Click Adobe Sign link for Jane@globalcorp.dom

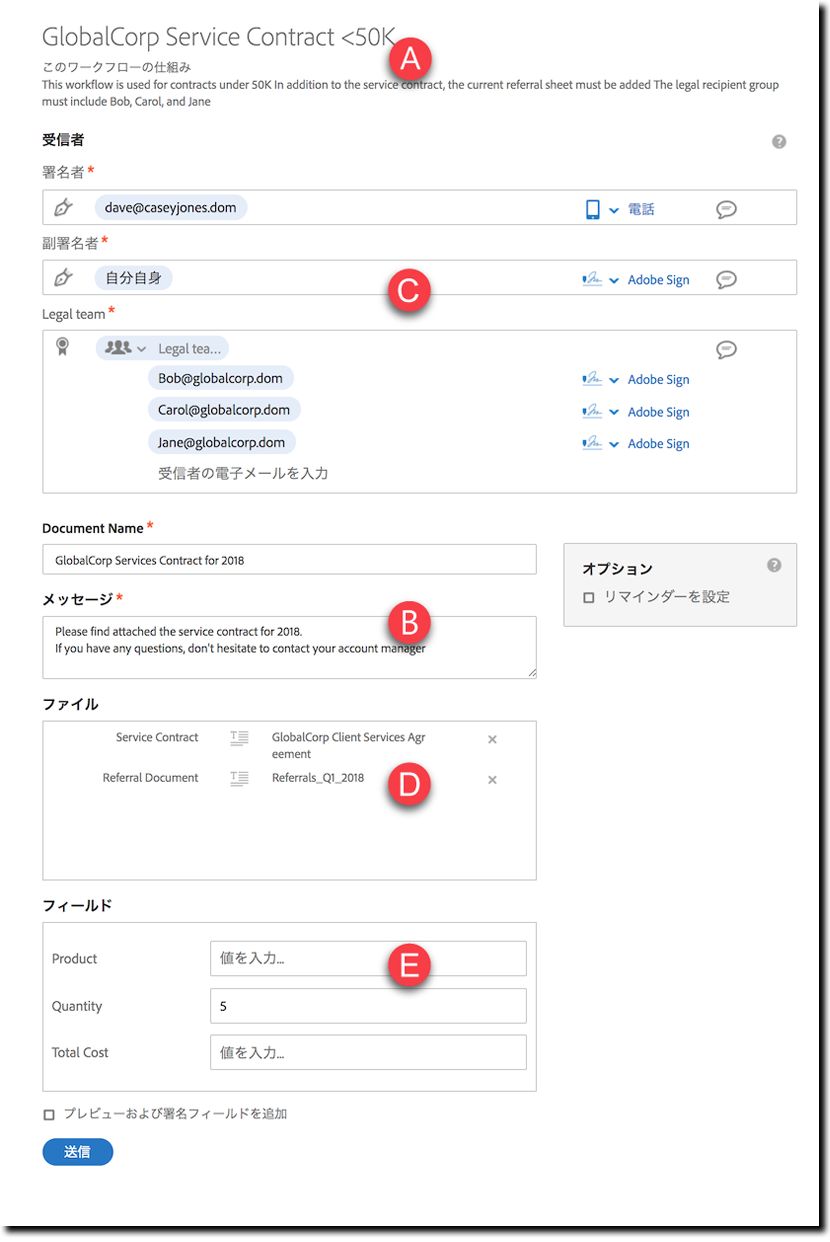point(658,444)
